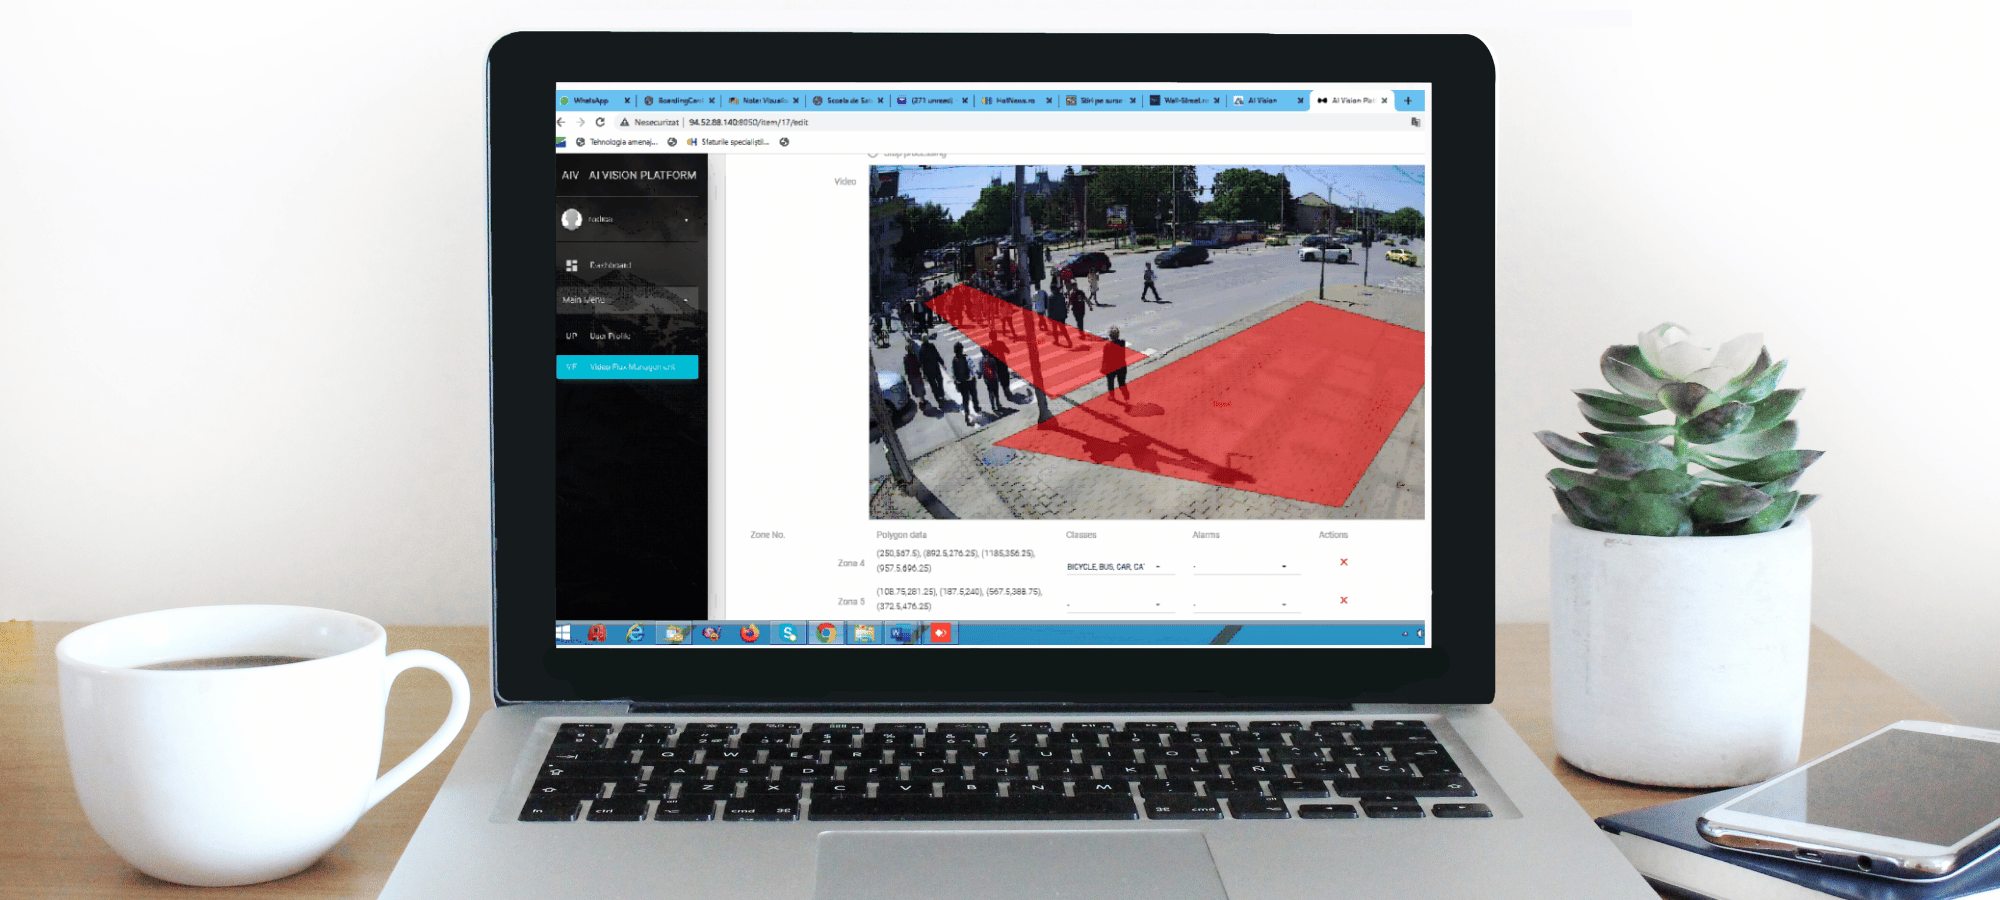Open the VF Video Flux Management section

pos(627,367)
